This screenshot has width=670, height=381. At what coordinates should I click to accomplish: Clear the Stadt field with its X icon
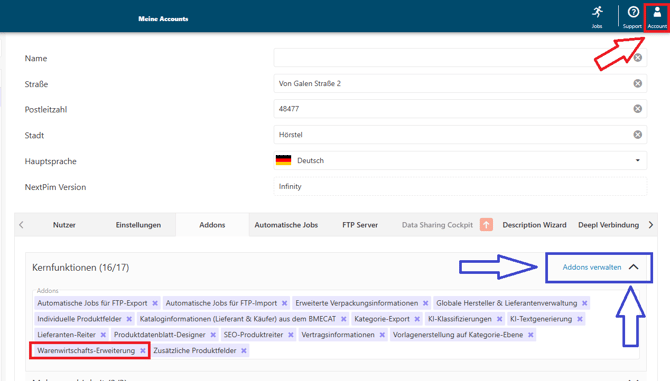point(638,135)
